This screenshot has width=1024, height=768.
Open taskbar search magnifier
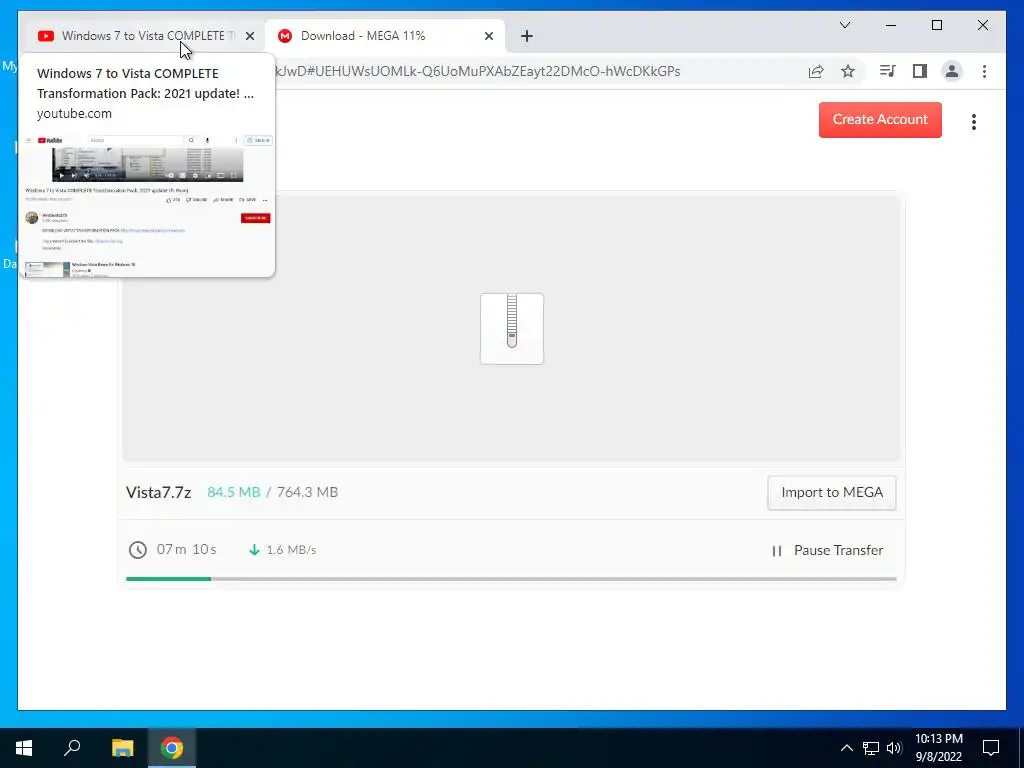[x=72, y=748]
